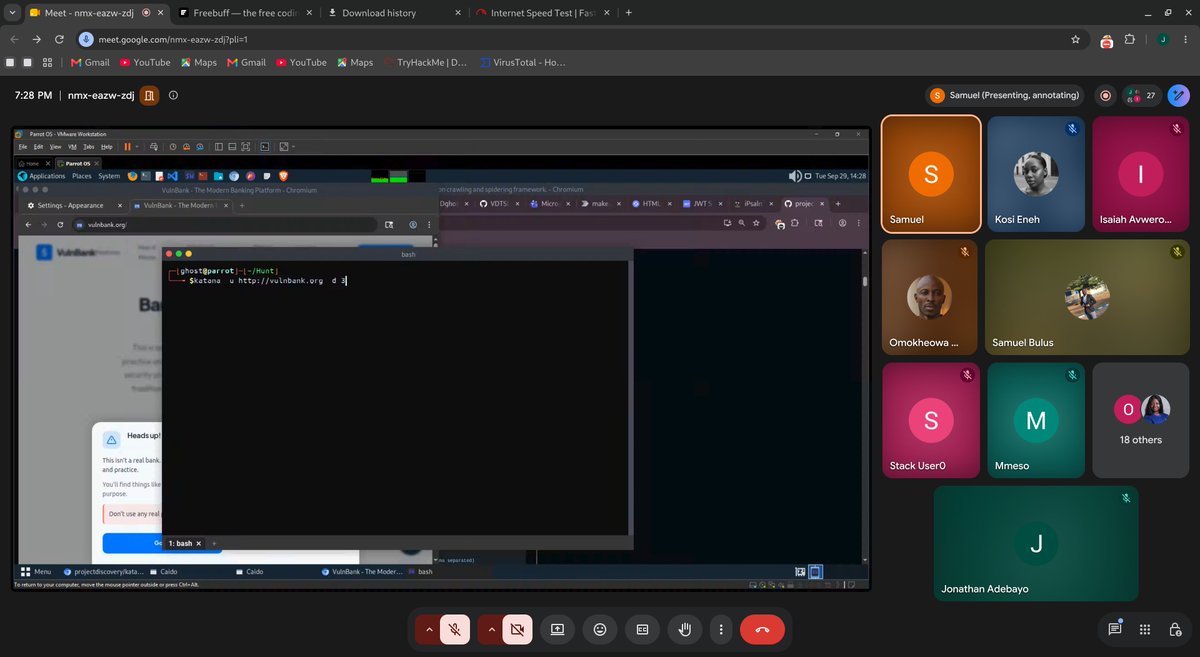This screenshot has width=1200, height=657.
Task: Open the Chrome profile J avatar
Action: click(x=1161, y=39)
